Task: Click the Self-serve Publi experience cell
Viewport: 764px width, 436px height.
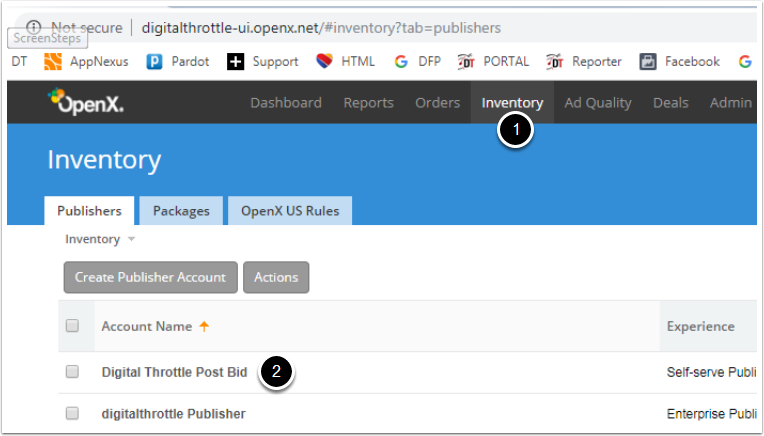Action: [711, 372]
